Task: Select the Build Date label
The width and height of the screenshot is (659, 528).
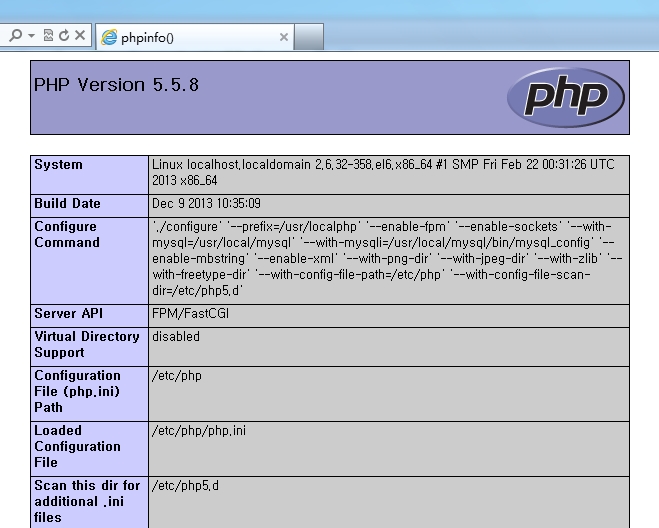Action: pos(67,203)
